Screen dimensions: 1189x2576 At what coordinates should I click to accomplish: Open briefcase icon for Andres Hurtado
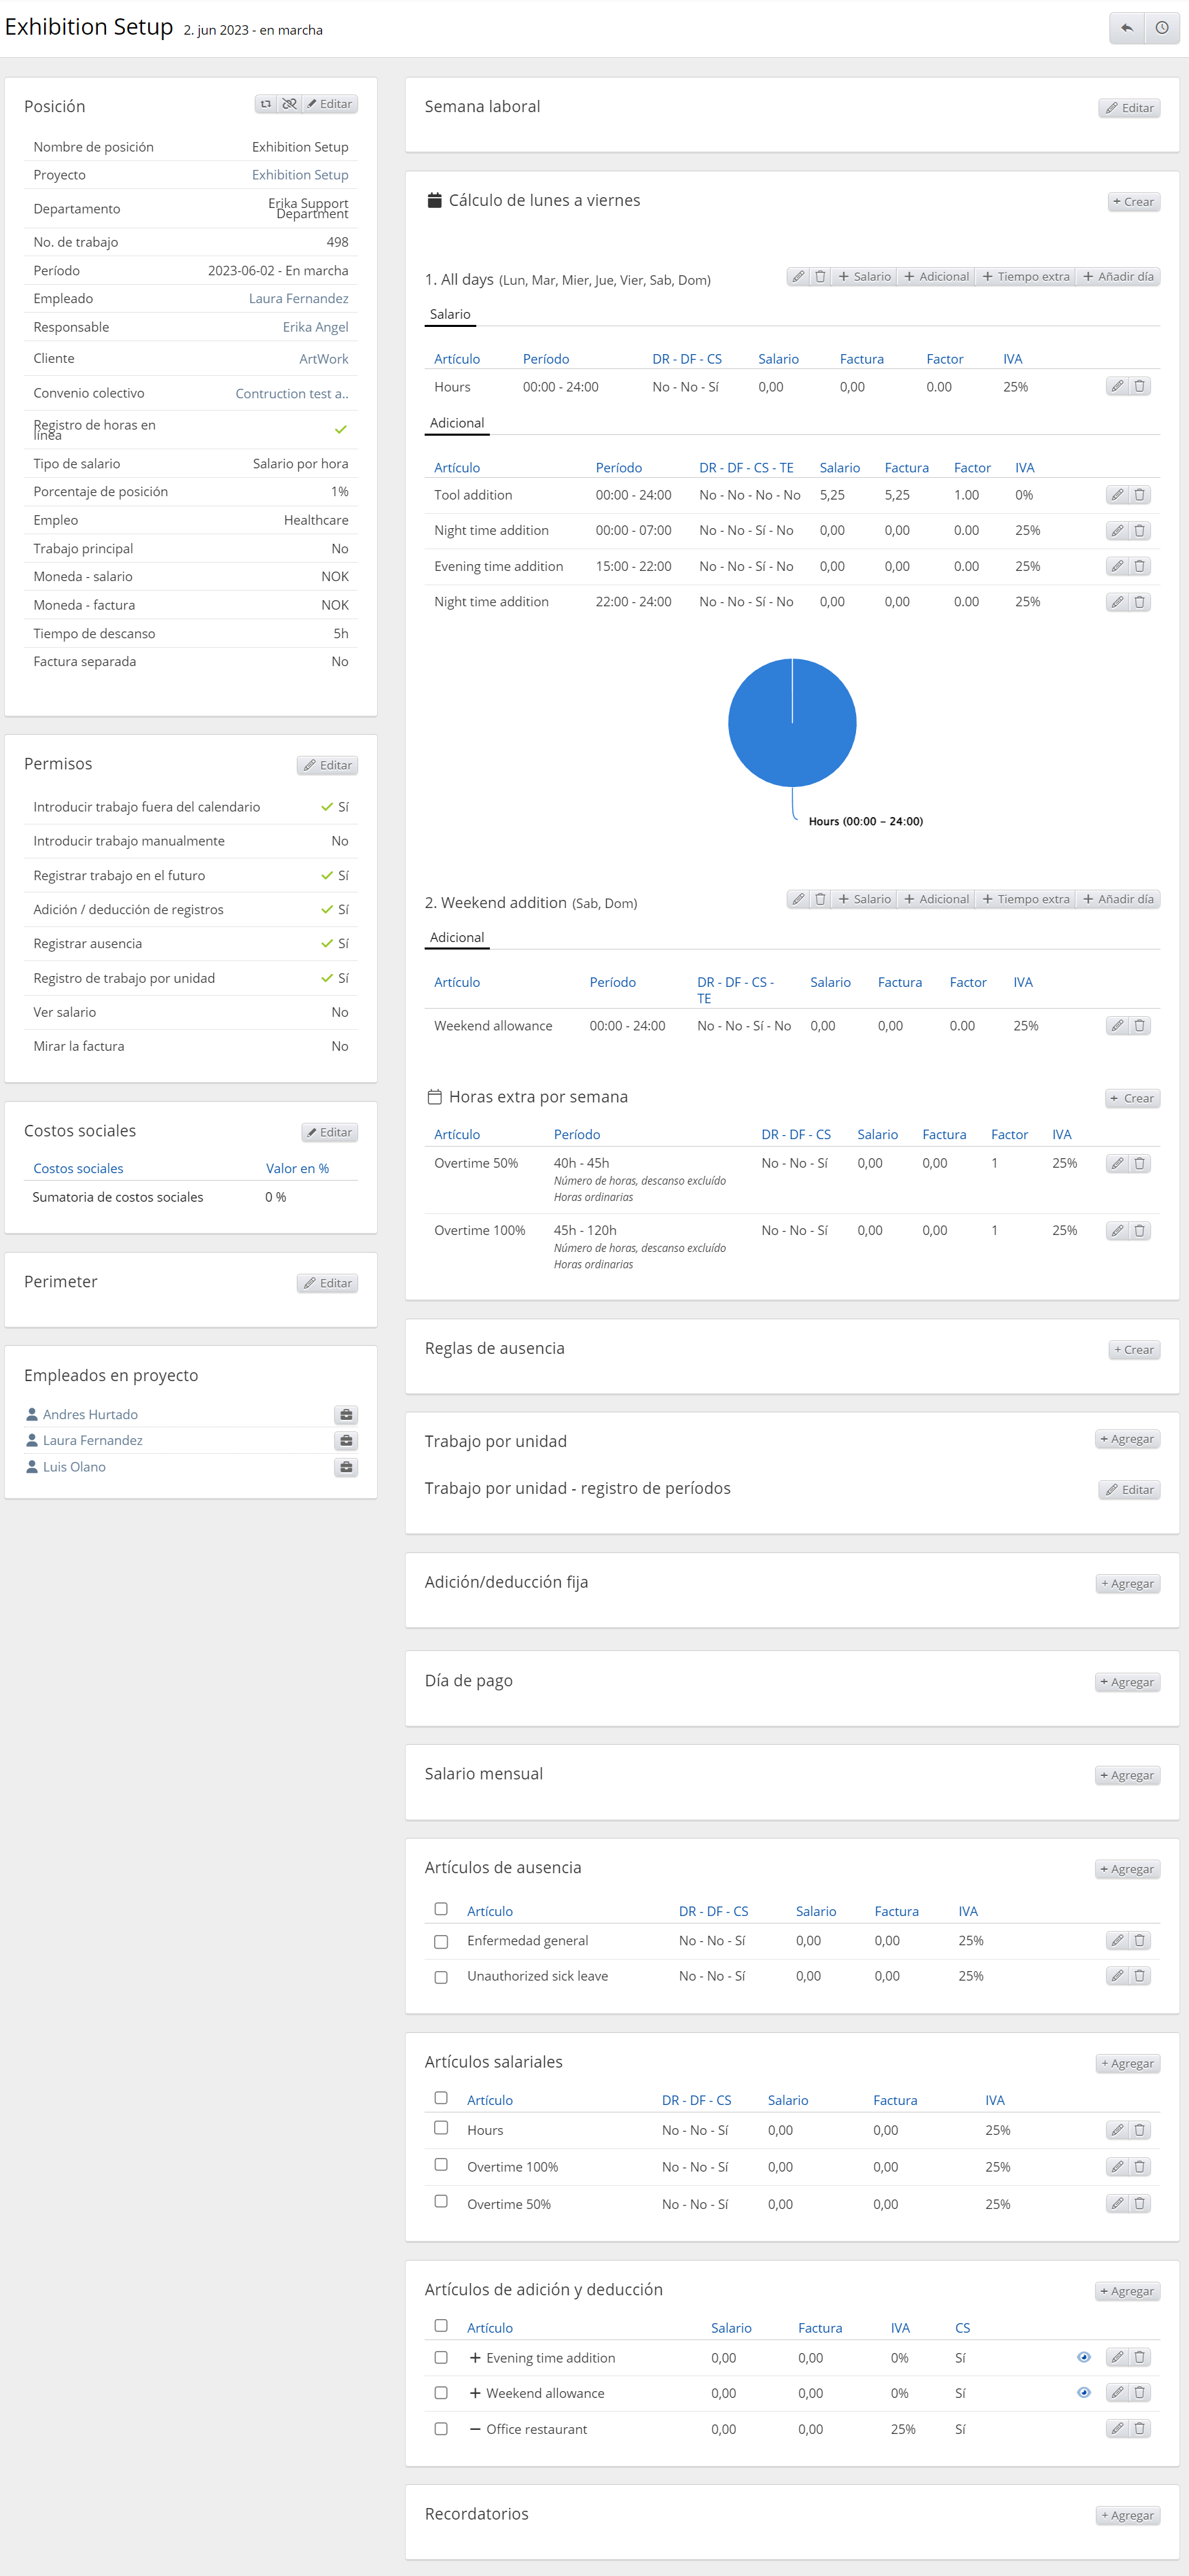tap(346, 1415)
